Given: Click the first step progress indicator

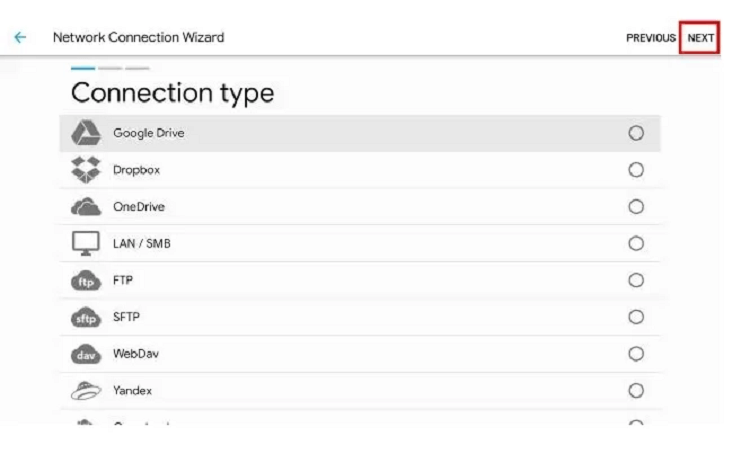Looking at the screenshot, I should coord(83,68).
